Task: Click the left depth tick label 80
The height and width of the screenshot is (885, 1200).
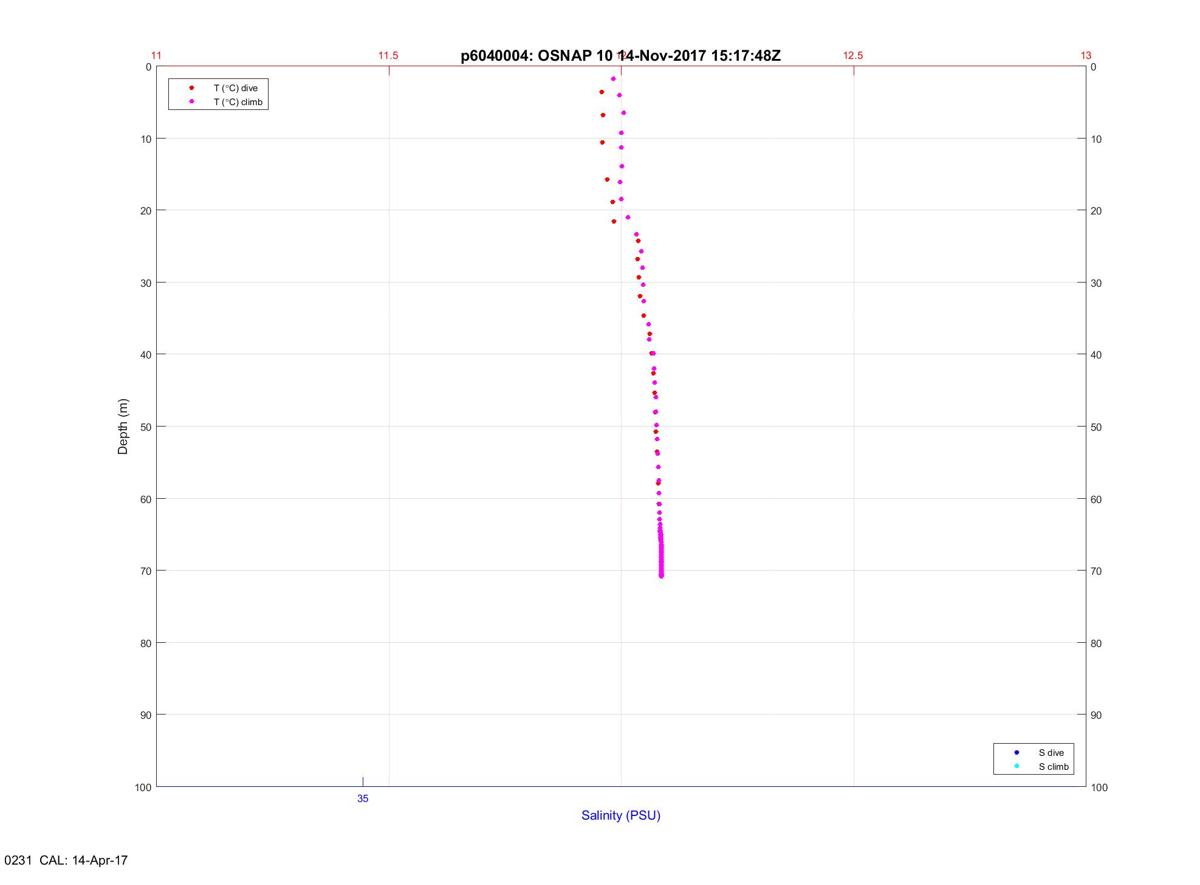Action: pyautogui.click(x=145, y=643)
